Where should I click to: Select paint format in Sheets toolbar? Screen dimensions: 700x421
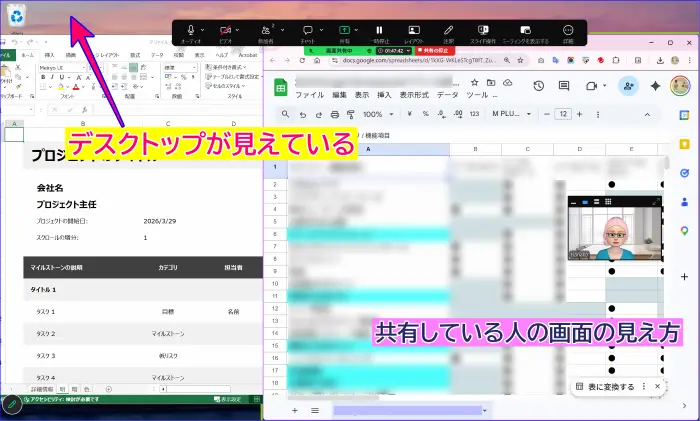[351, 114]
